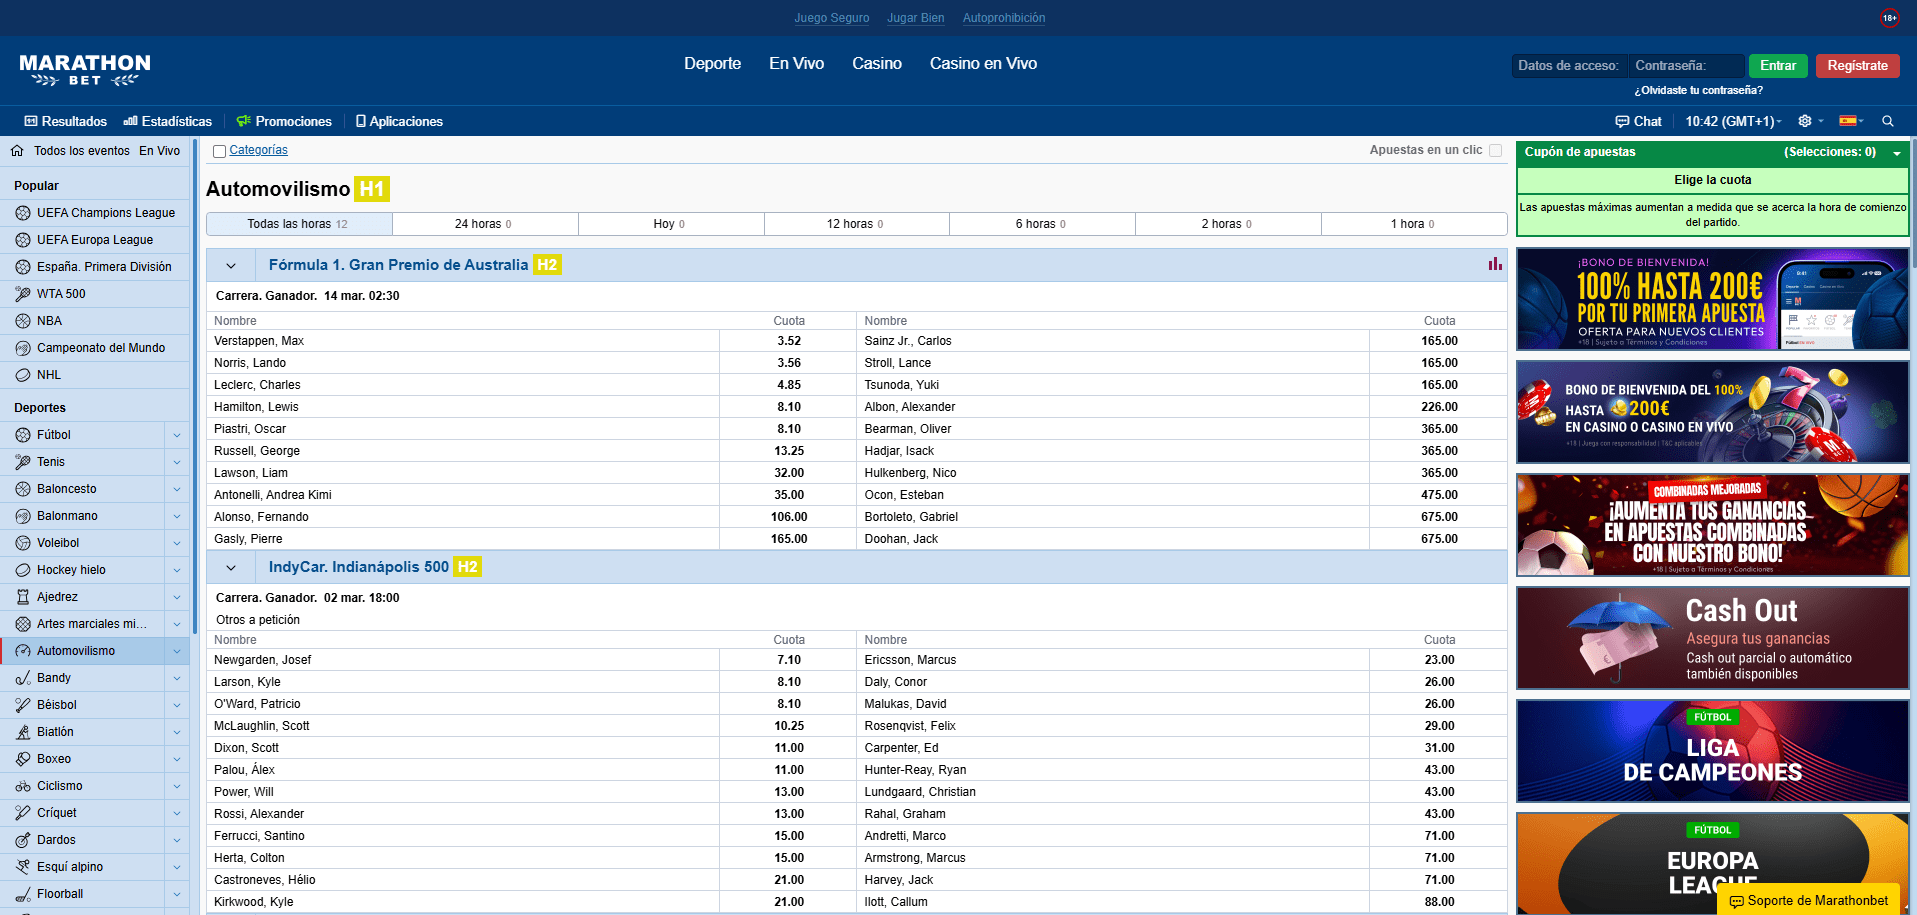Screen dimensions: 1917x915
Task: Click the green Entrar button
Action: coord(1778,65)
